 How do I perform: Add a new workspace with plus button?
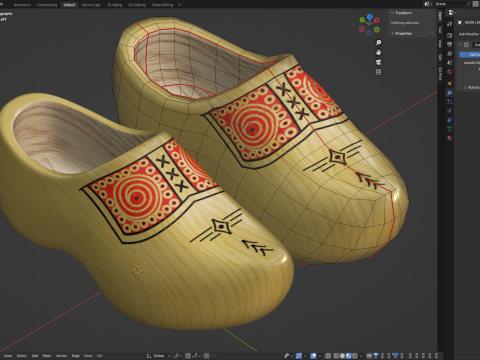coord(180,5)
